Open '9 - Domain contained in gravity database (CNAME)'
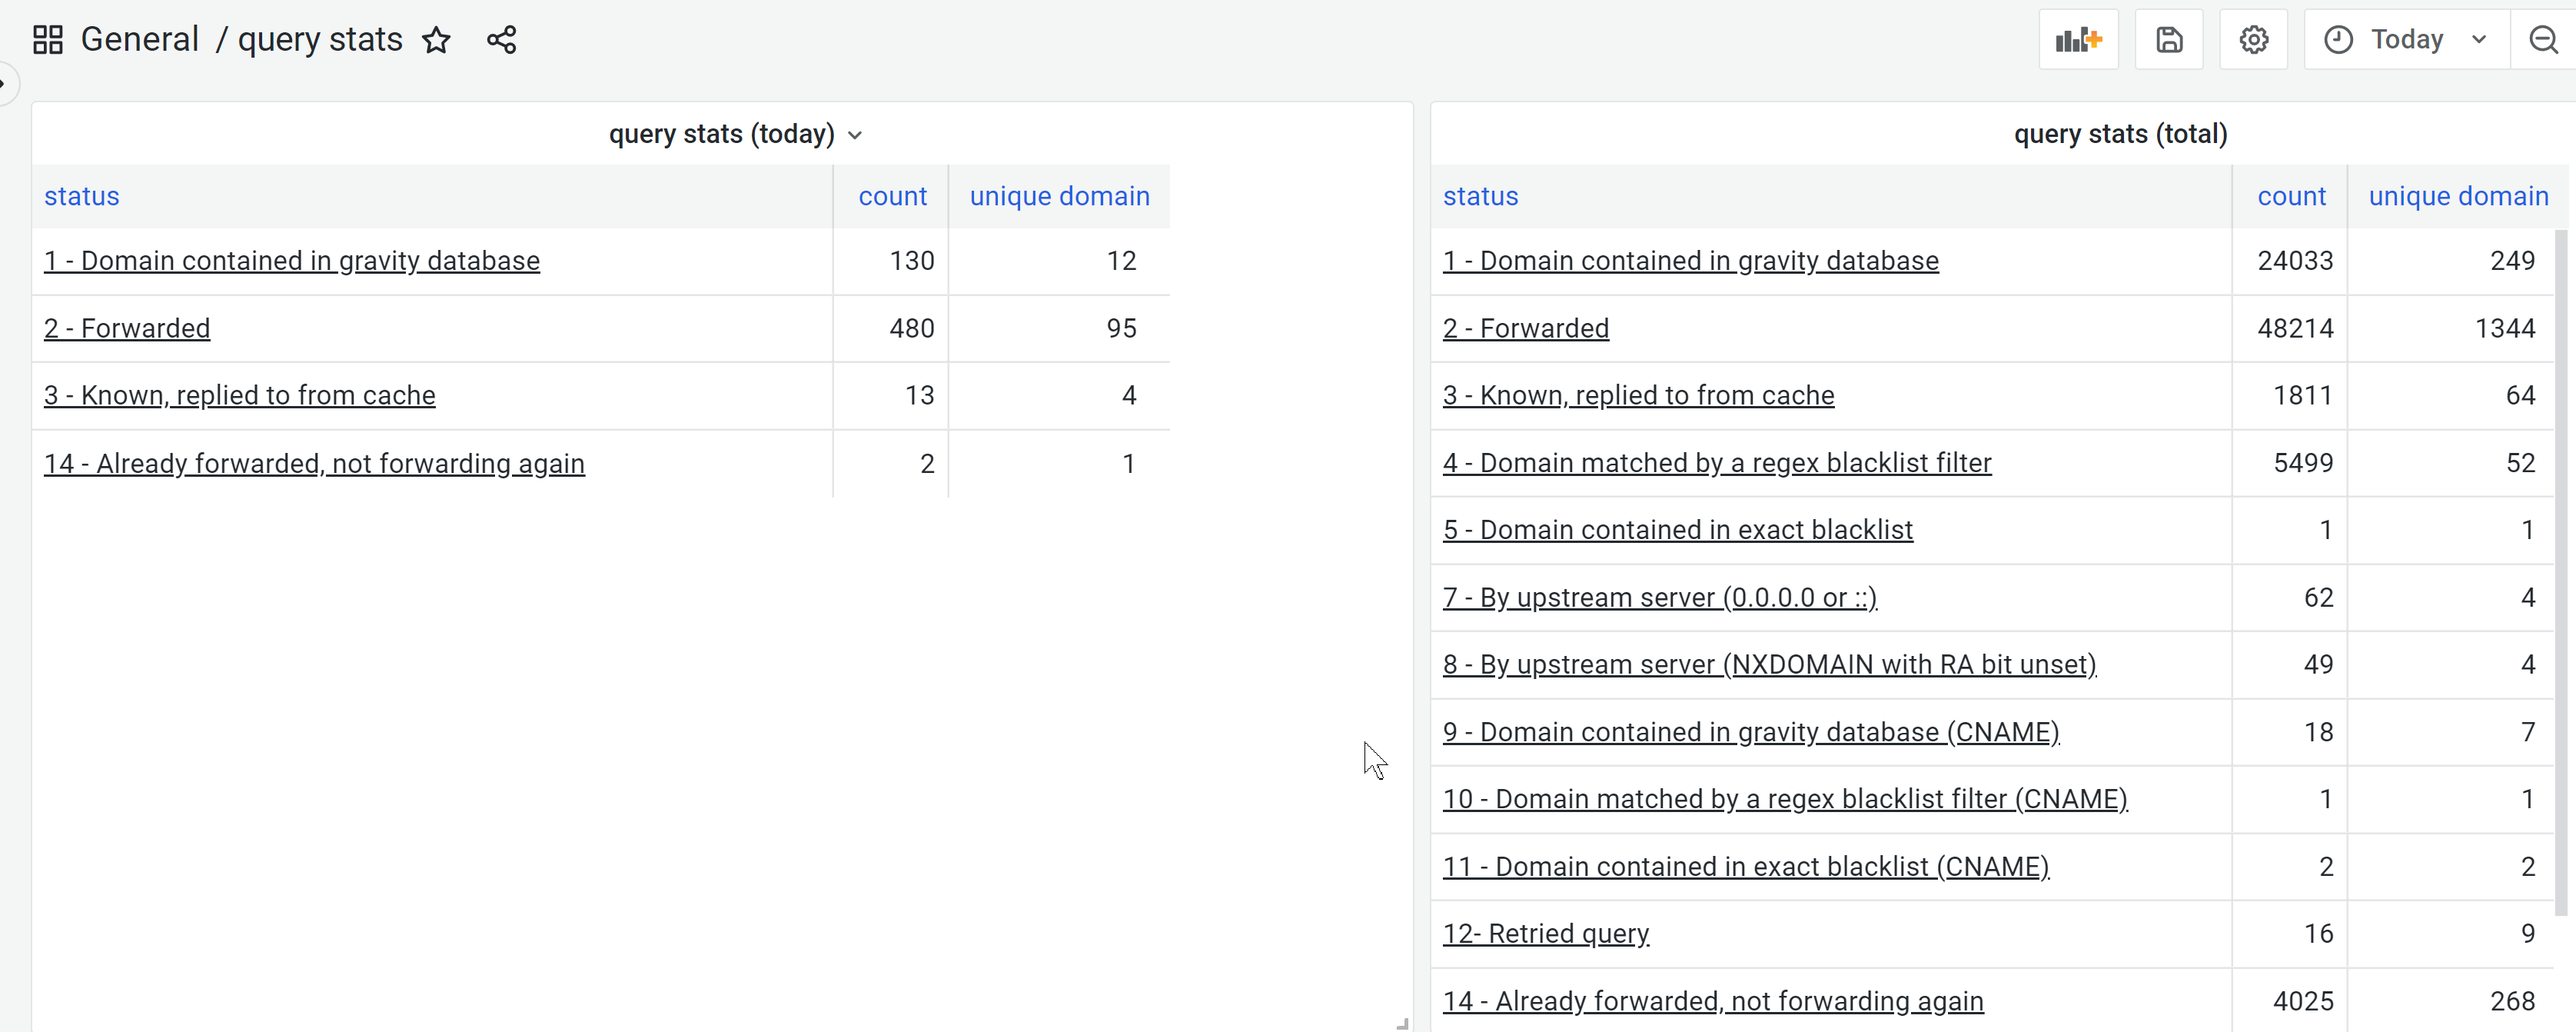The width and height of the screenshot is (2576, 1032). [x=1751, y=732]
